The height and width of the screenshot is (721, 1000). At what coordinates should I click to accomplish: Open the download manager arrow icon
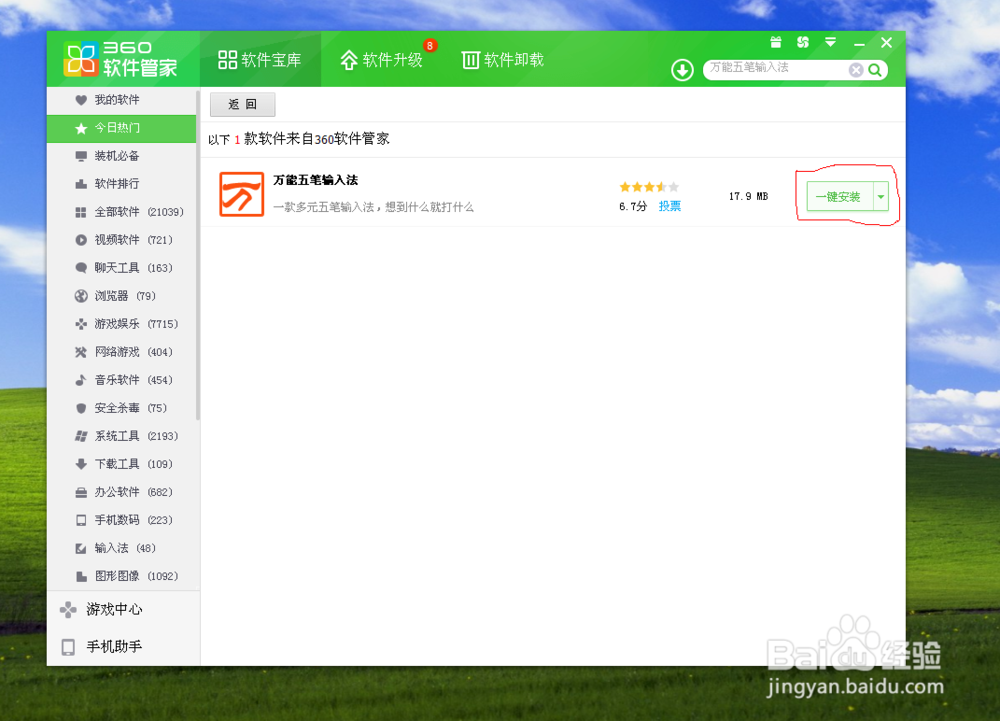[x=682, y=69]
